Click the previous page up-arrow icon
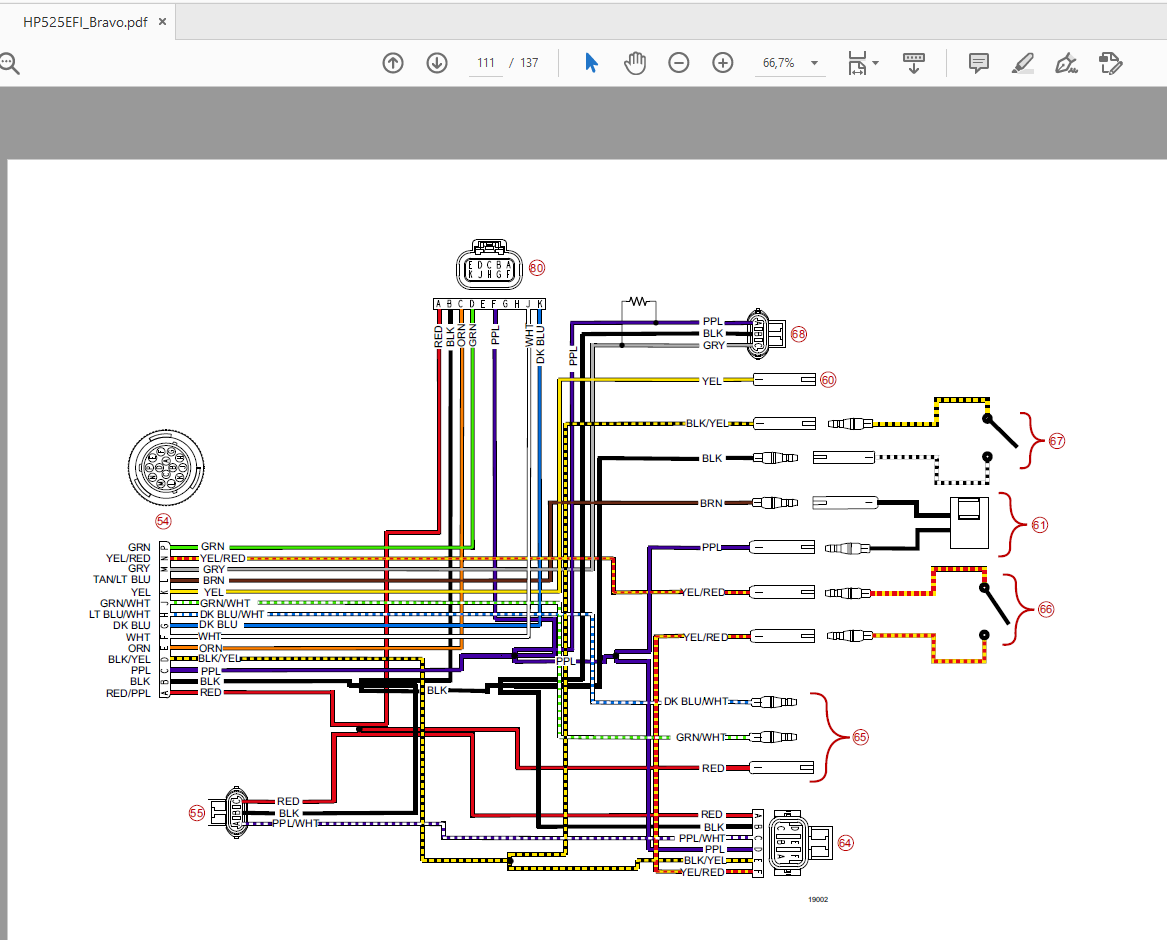1167x940 pixels. coord(393,63)
